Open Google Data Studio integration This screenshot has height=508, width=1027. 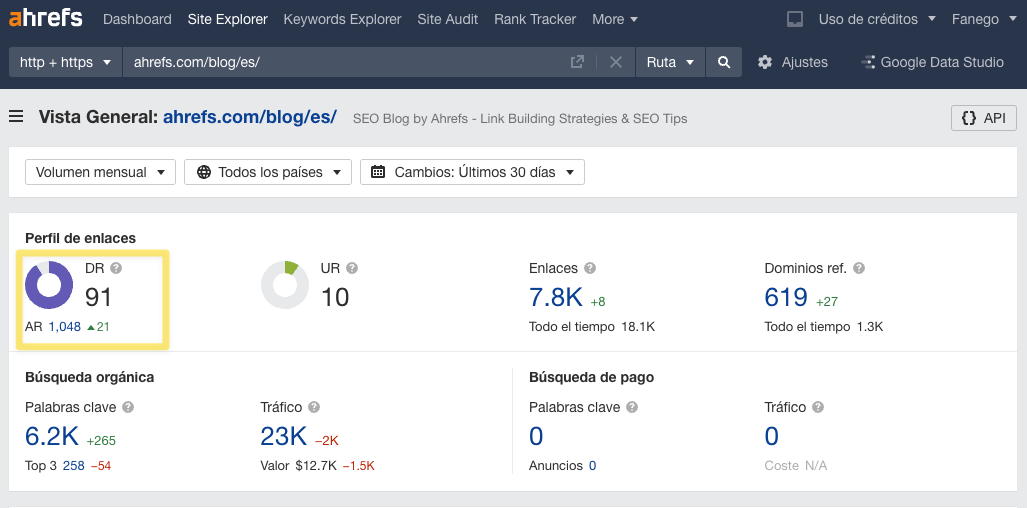point(931,62)
